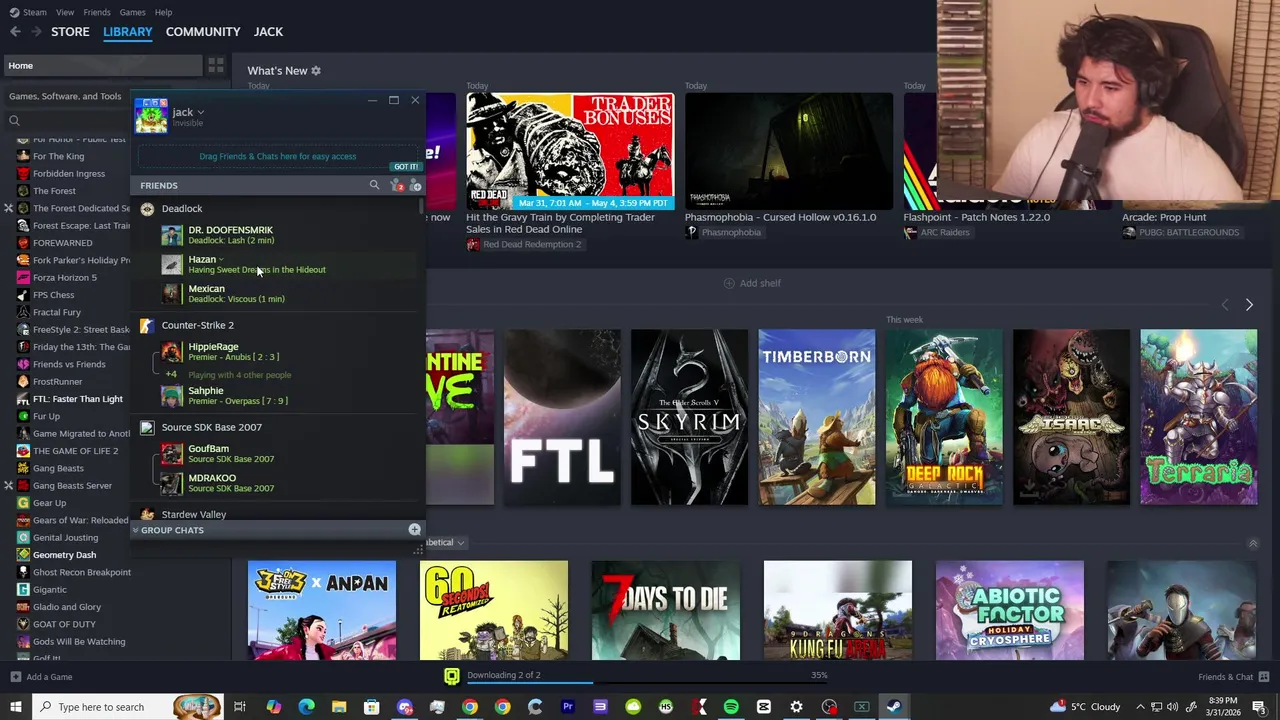This screenshot has height=720, width=1280.
Task: Click ARC Raiders icon under Flashpoint news
Action: [910, 232]
